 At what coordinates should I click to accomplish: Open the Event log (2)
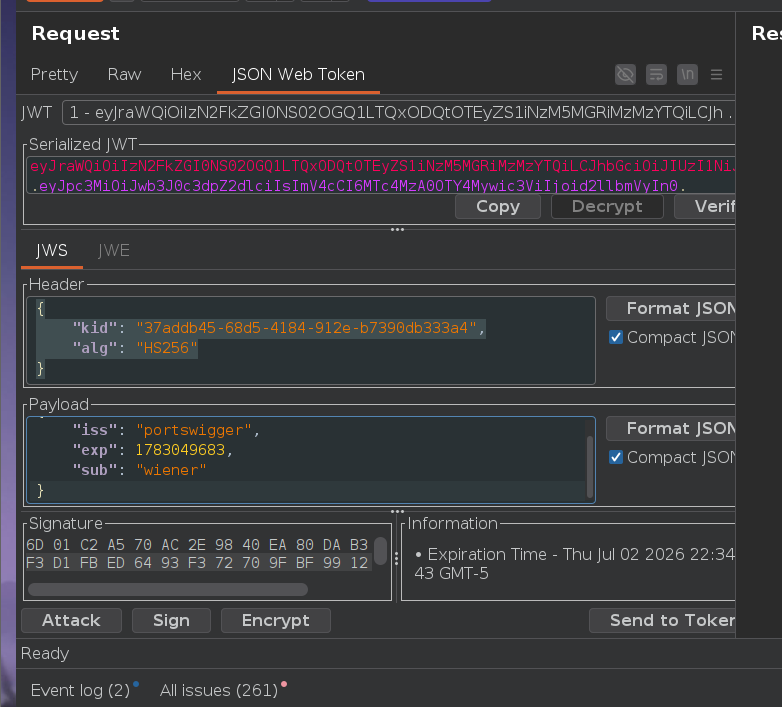(80, 690)
